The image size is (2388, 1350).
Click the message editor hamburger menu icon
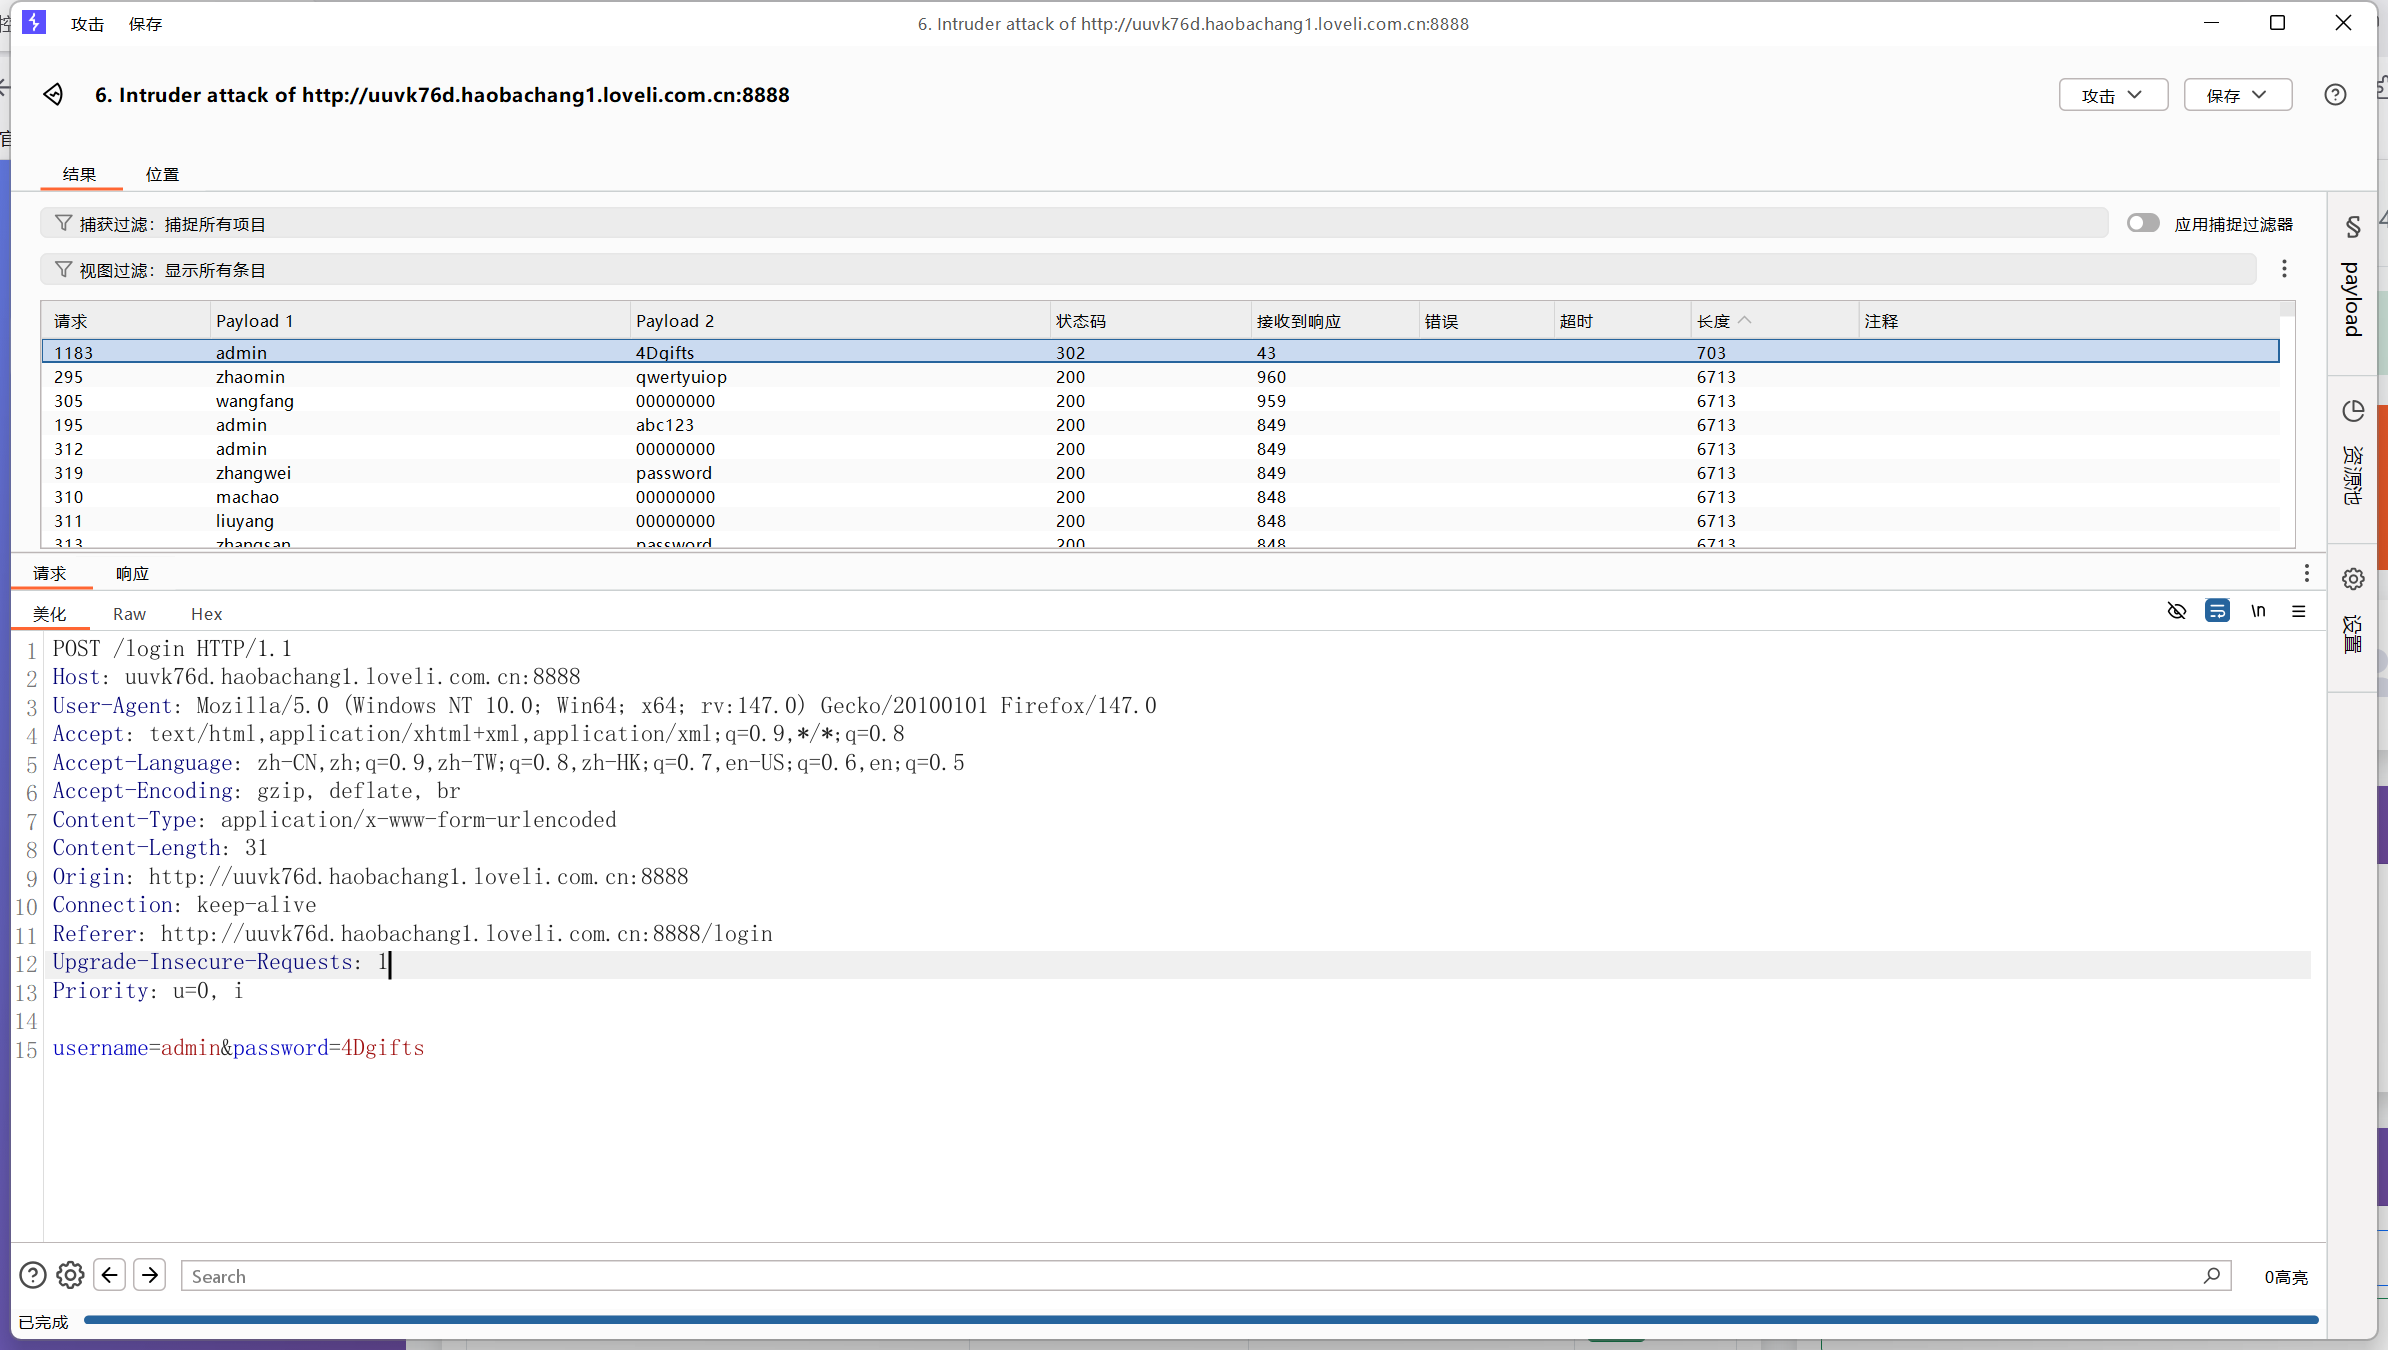point(2299,611)
